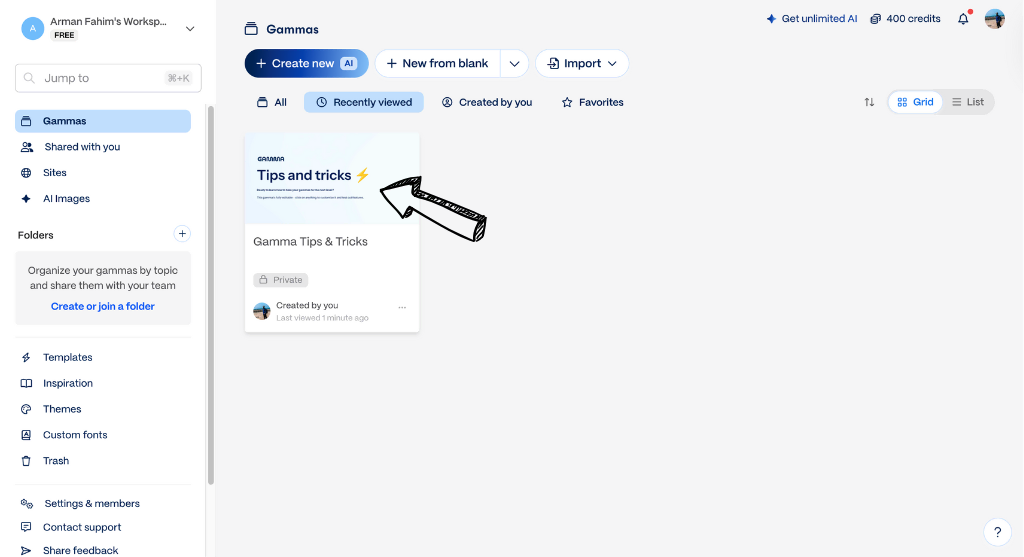Open the Tips and tricks thumbnail

(332, 179)
